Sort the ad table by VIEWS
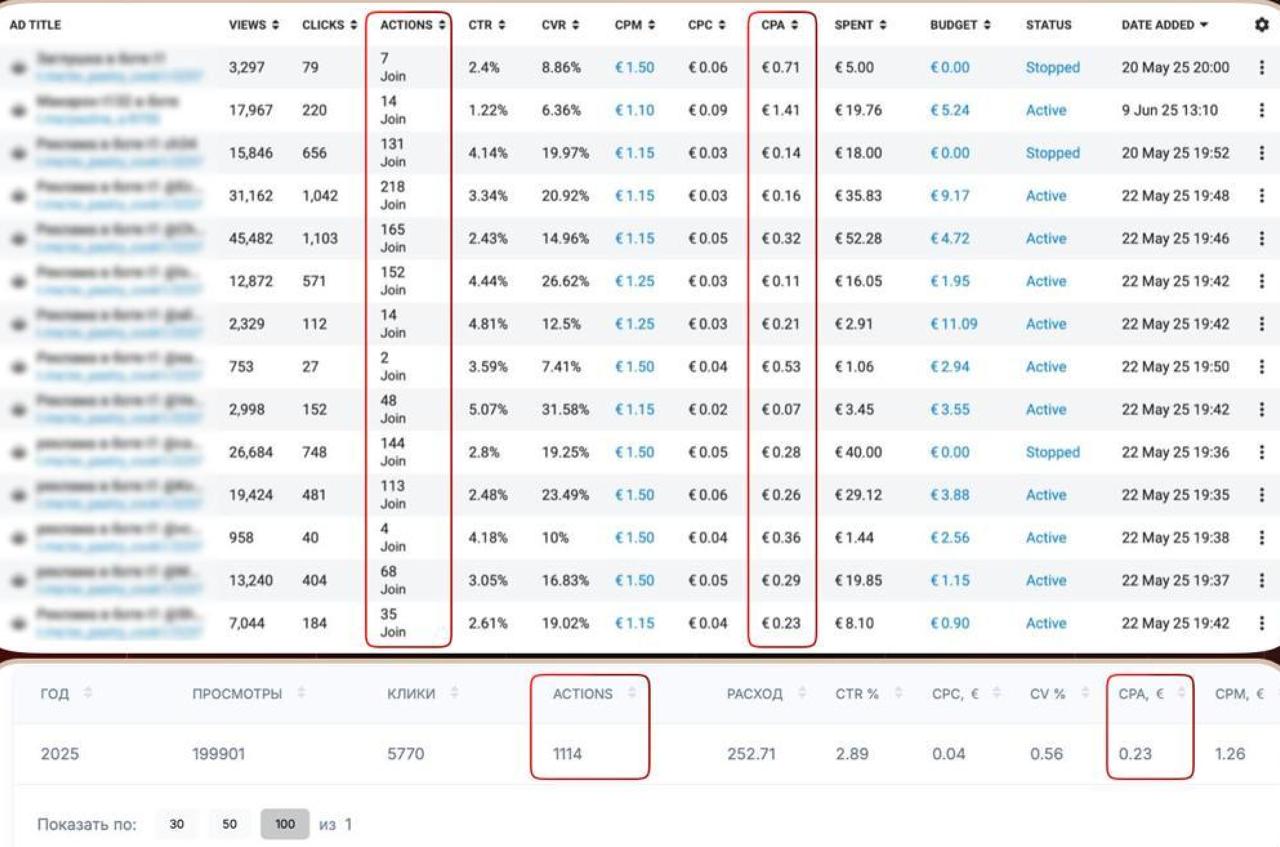Screen dimensions: 1280x847 click(x=254, y=24)
